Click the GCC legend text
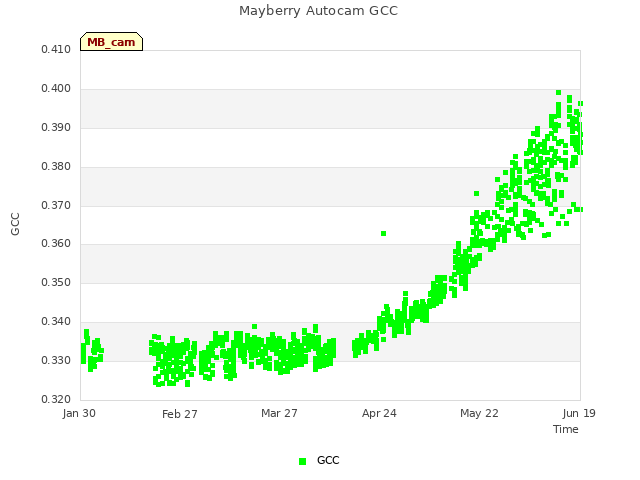The height and width of the screenshot is (480, 640). (328, 460)
